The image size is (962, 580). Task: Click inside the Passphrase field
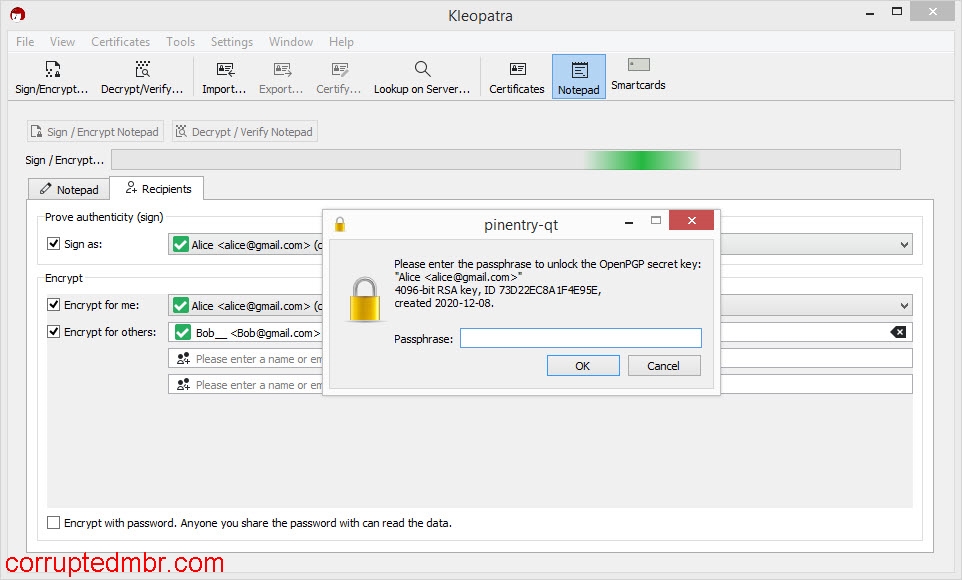point(580,337)
